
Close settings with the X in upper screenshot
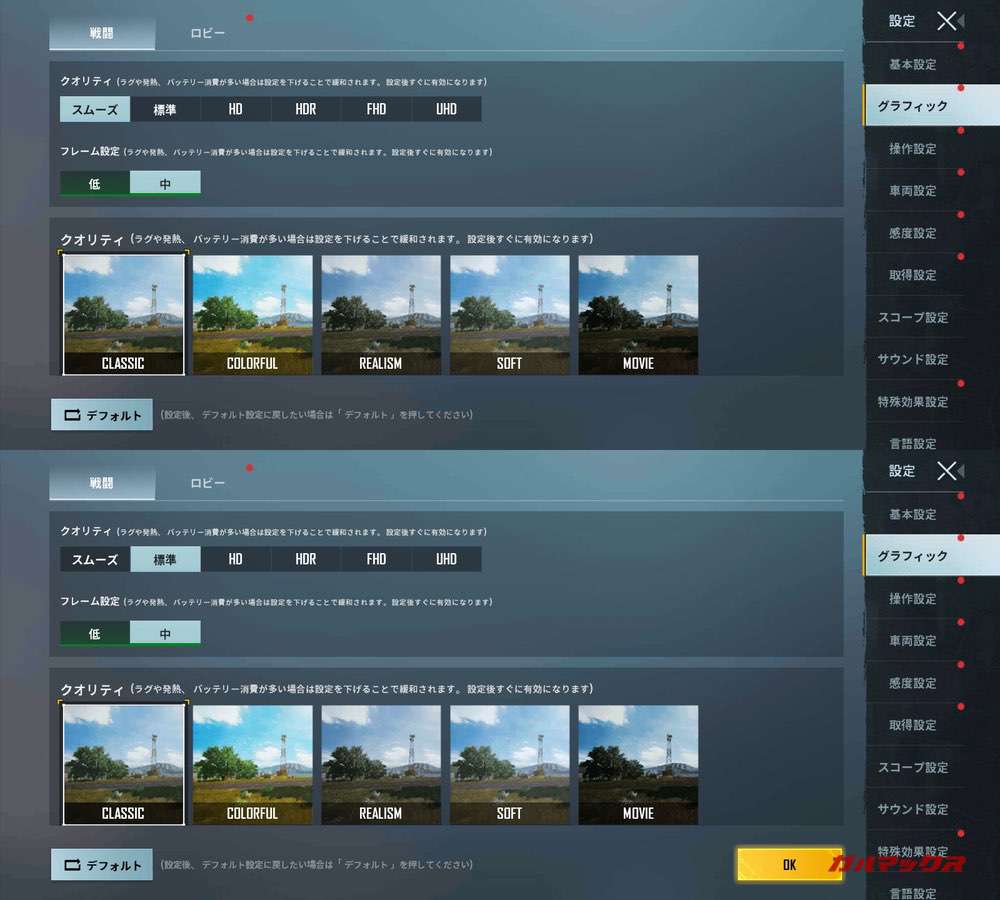tap(947, 21)
